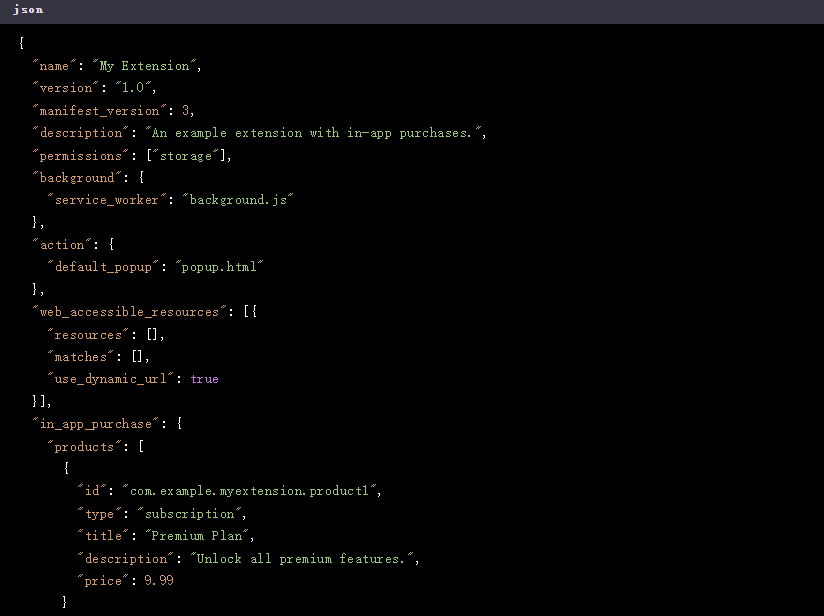Click the manifest_version value 3

(x=186, y=110)
